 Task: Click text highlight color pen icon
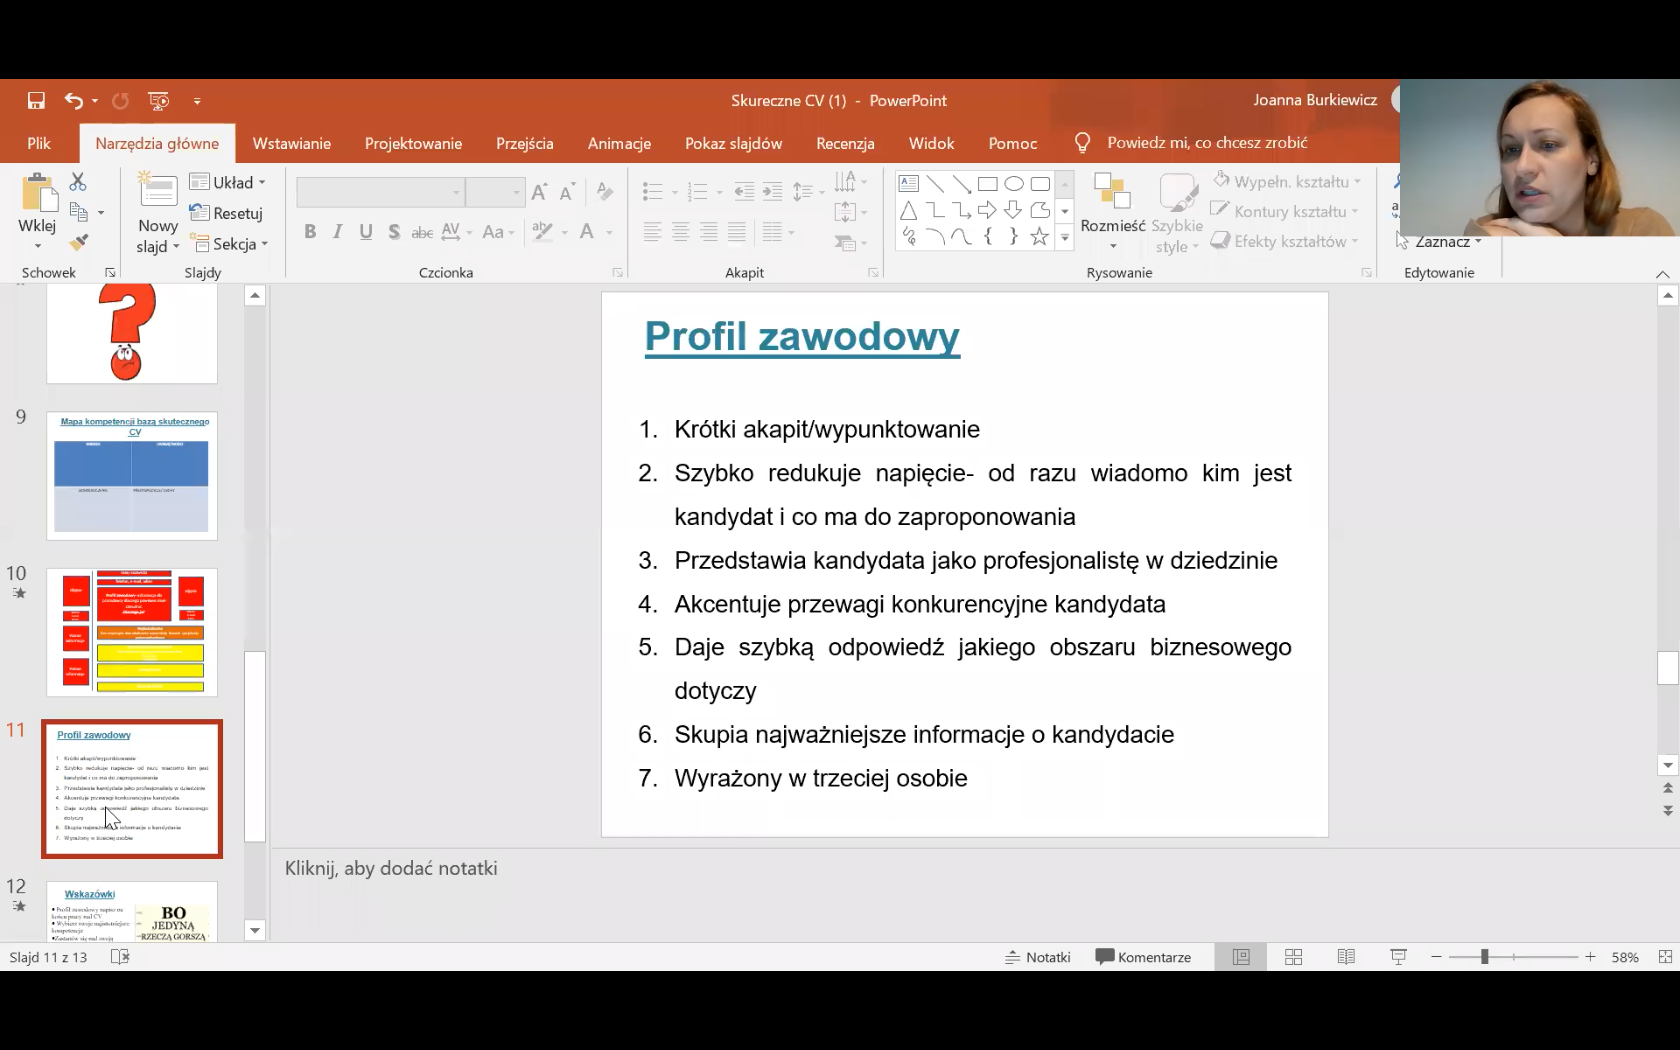tap(543, 232)
